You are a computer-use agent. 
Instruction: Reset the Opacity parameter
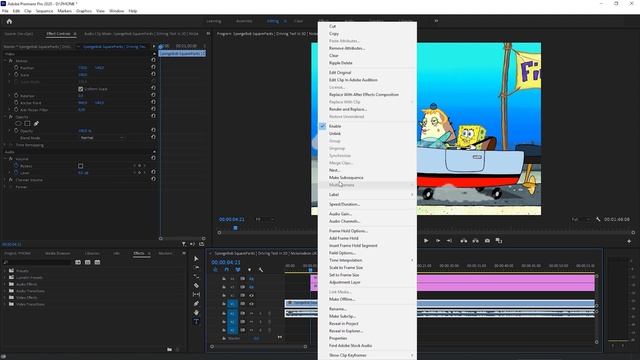click(153, 131)
